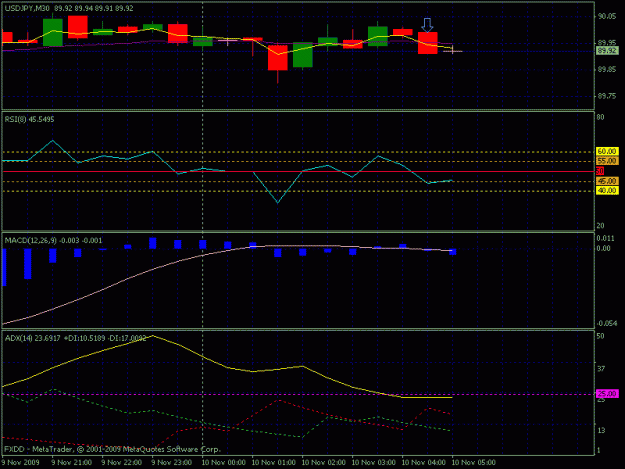
Task: Select the highlighted 89.92 current price tag
Action: pos(607,51)
